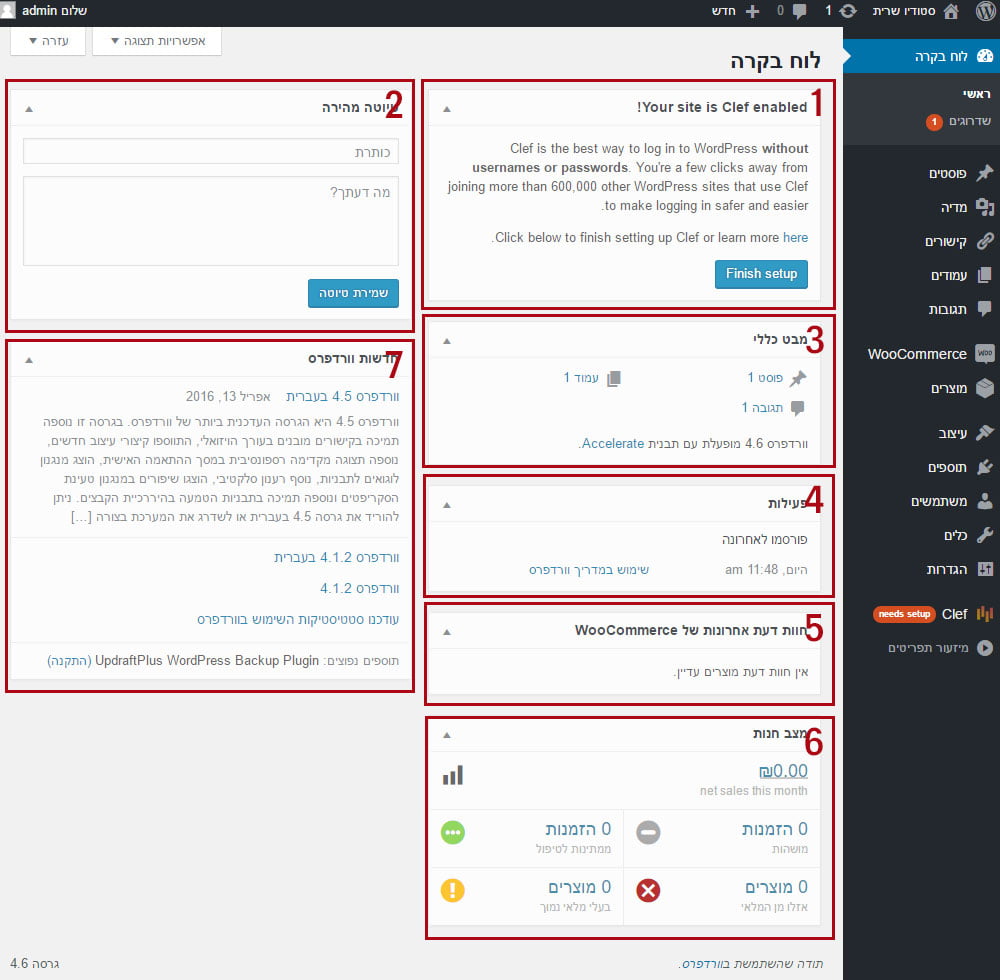
Task: Click the sales bar chart icon
Action: [453, 775]
